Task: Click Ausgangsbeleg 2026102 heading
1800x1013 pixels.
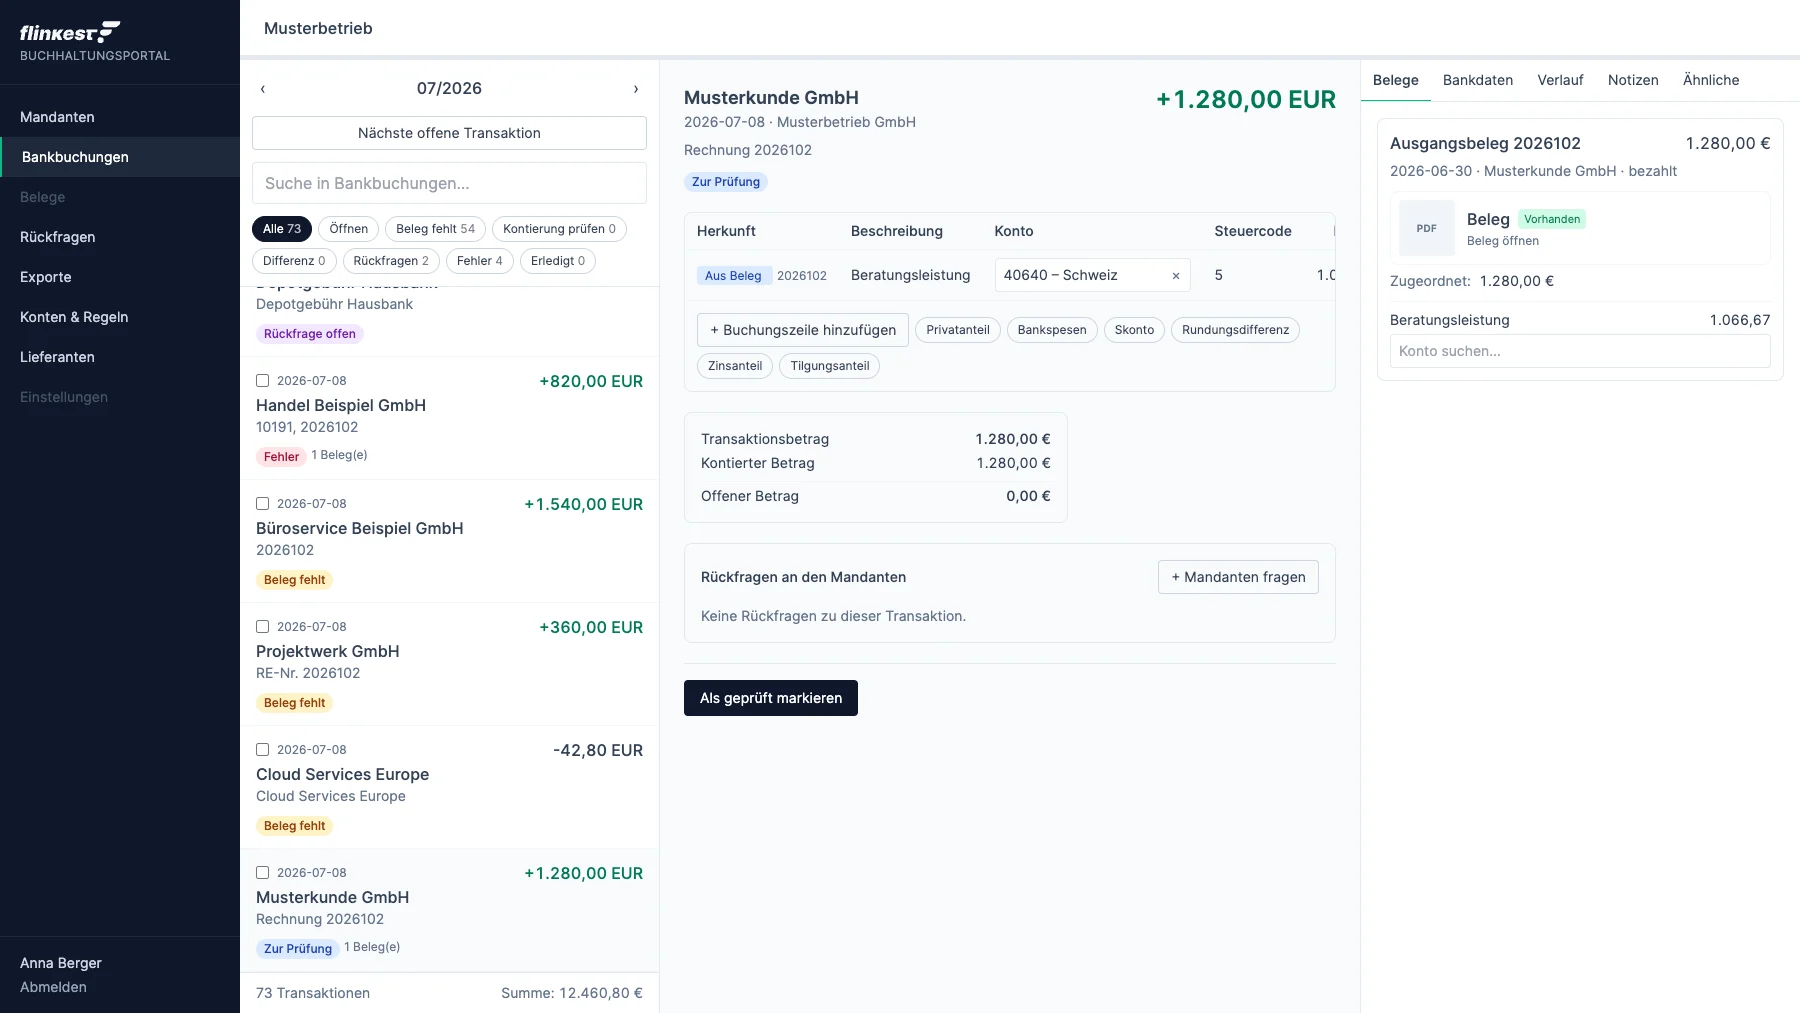Action: pyautogui.click(x=1485, y=143)
